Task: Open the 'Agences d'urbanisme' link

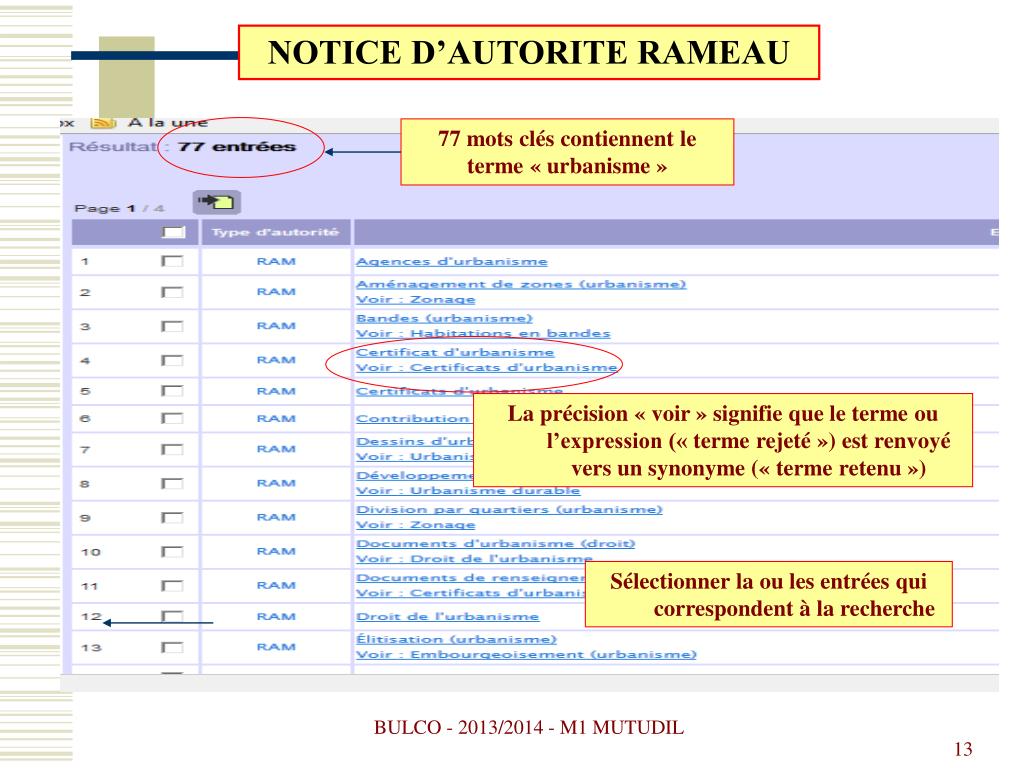Action: click(x=452, y=261)
